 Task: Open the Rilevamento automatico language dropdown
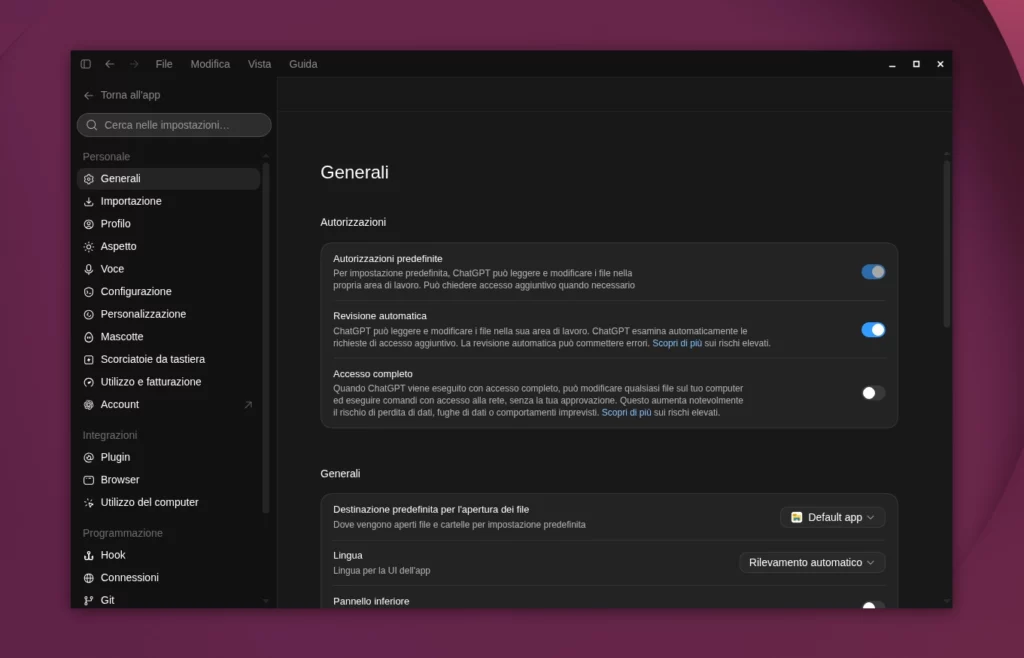[x=812, y=562]
